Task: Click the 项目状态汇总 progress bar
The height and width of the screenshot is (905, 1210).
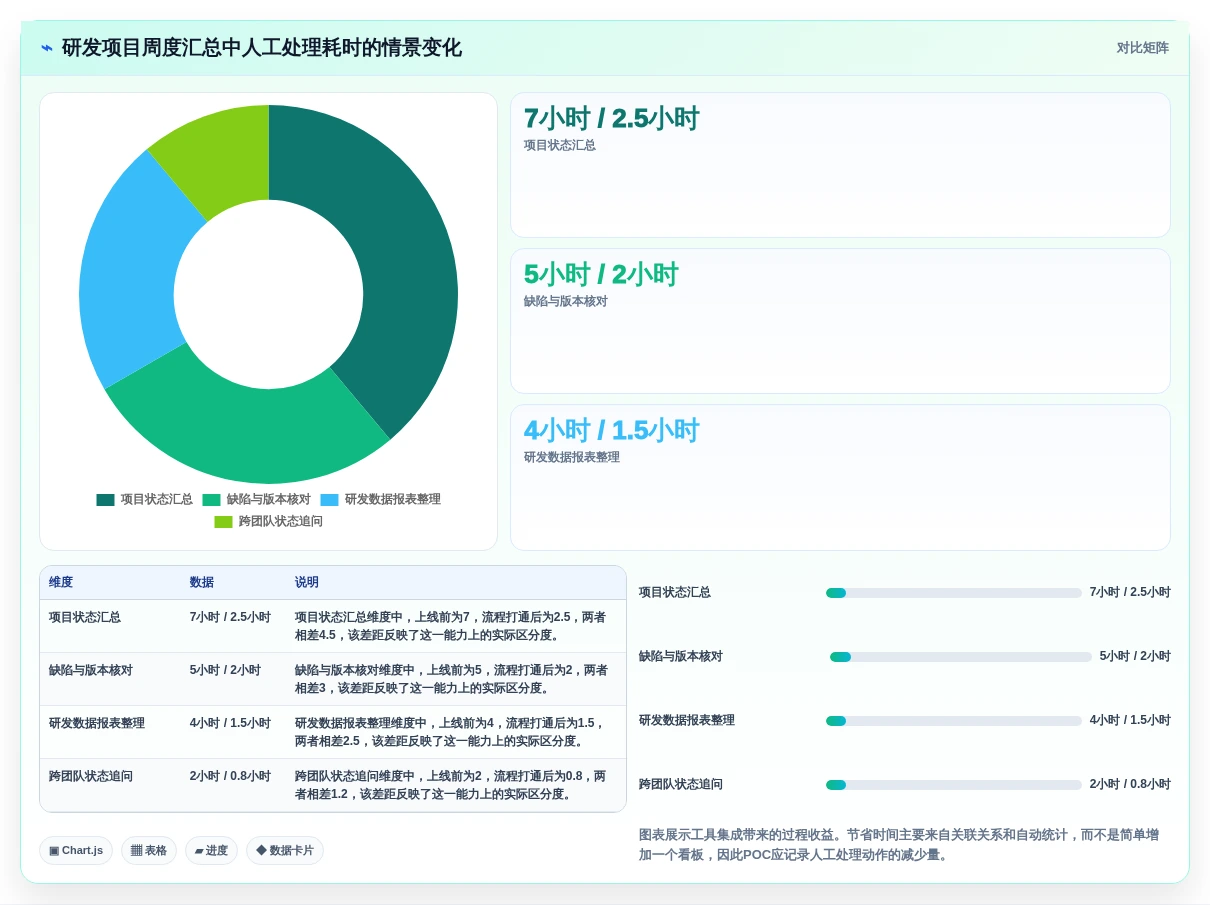Action: click(954, 593)
